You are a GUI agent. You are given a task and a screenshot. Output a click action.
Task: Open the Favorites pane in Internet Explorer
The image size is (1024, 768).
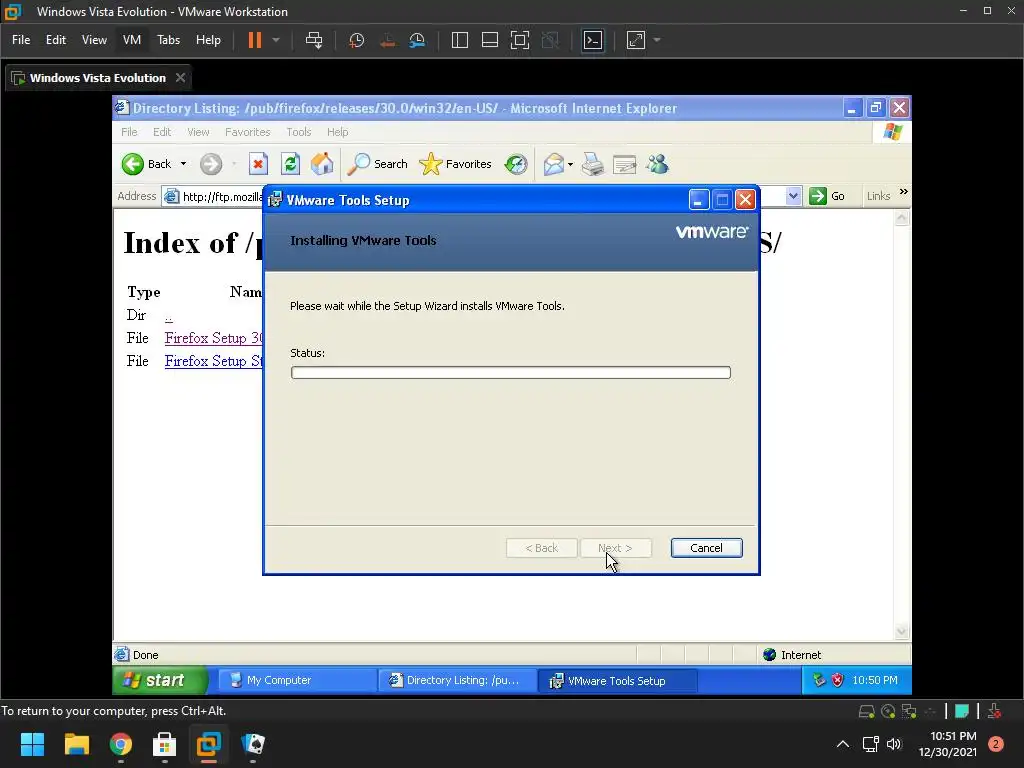pos(455,164)
